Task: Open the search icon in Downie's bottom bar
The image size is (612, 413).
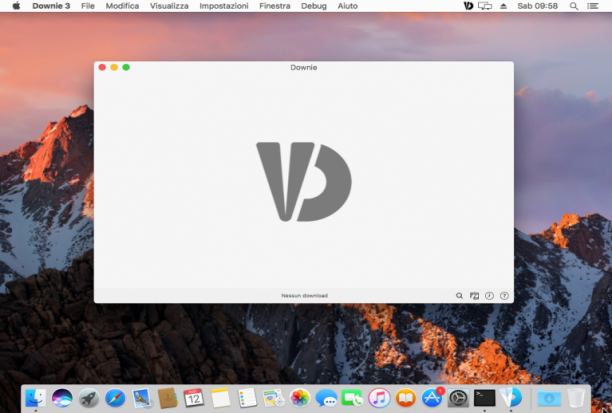Action: coord(459,296)
